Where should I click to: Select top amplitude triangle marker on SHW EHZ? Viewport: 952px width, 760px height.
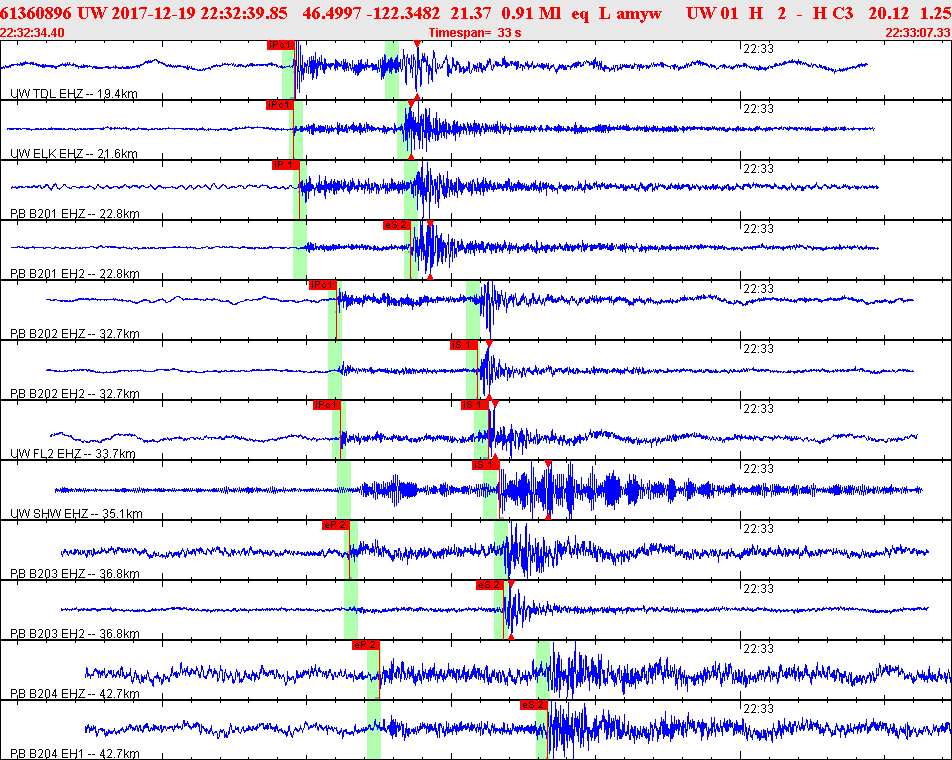click(x=548, y=464)
